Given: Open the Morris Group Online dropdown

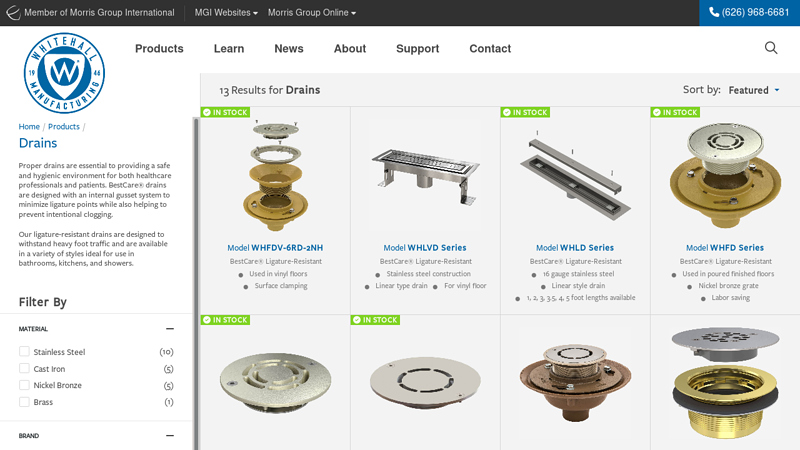Looking at the screenshot, I should coord(312,13).
